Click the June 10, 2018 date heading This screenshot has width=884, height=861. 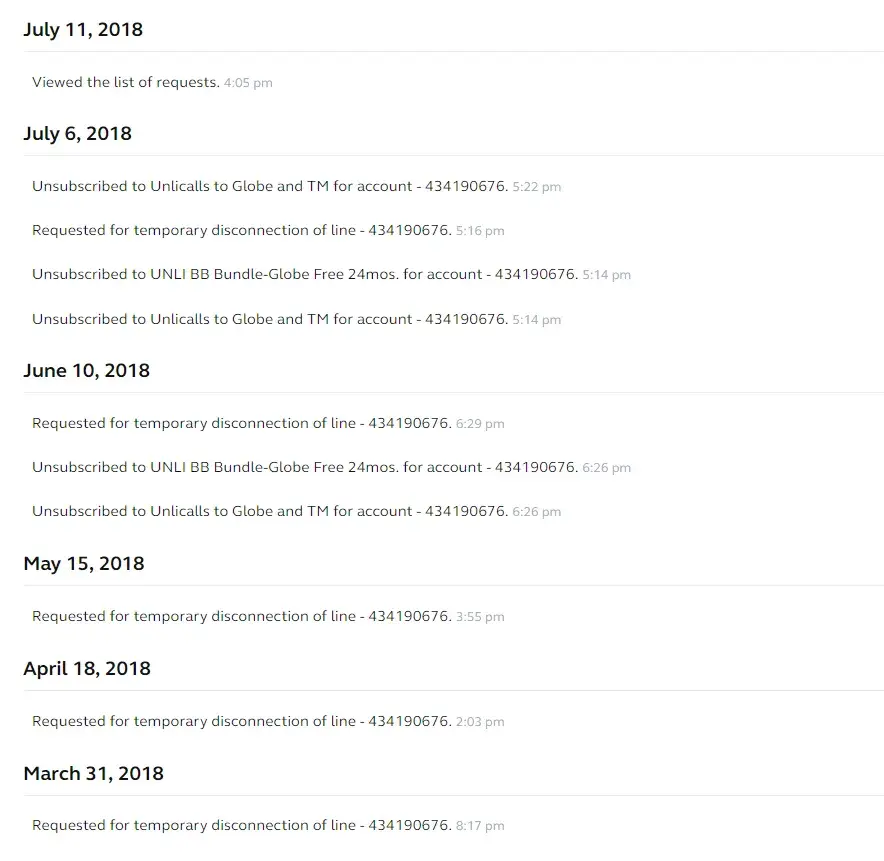86,370
